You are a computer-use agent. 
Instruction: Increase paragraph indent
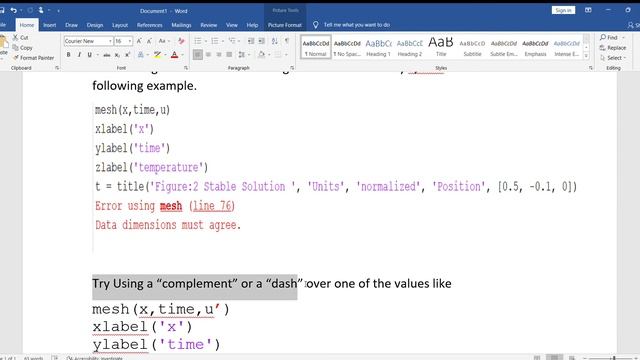click(261, 41)
